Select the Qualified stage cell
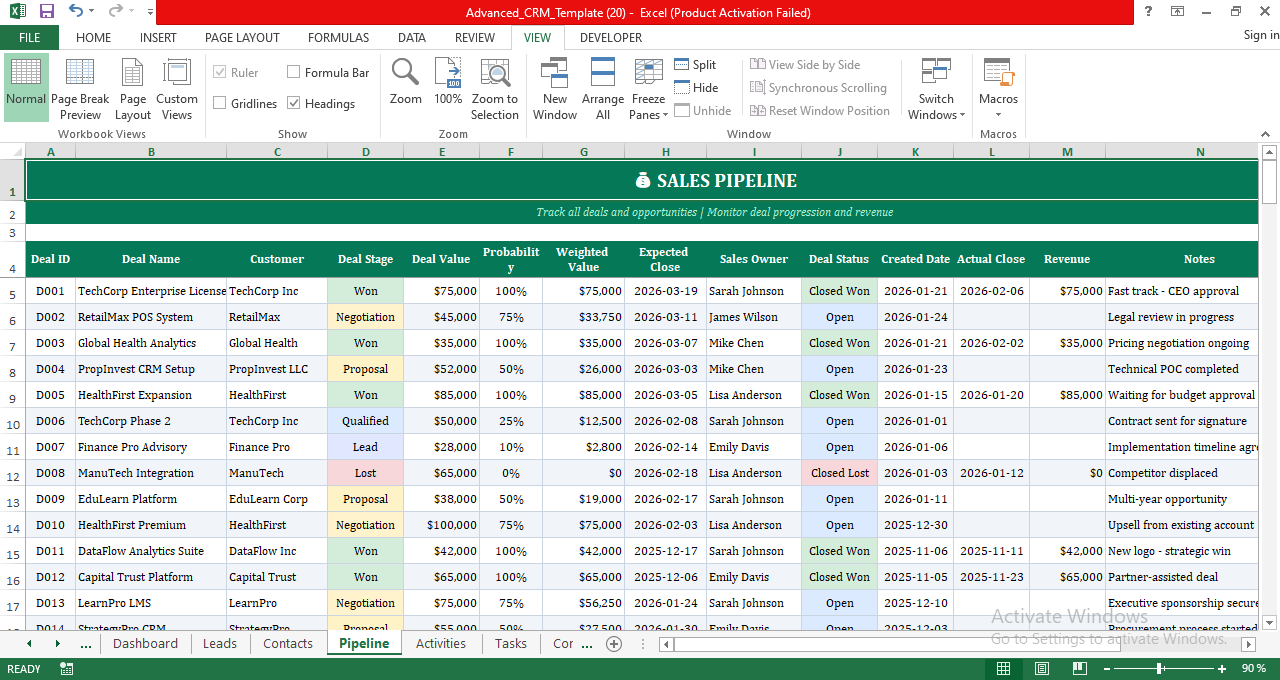This screenshot has height=680, width=1280. [x=366, y=421]
